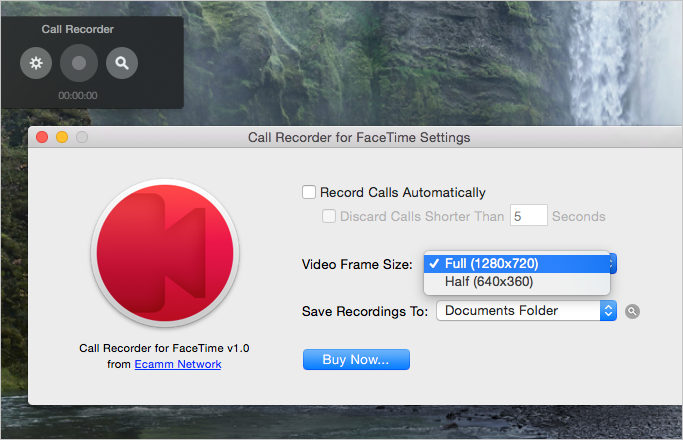The width and height of the screenshot is (683, 440).
Task: Click the 00:00:00 recording timer
Action: (x=78, y=95)
